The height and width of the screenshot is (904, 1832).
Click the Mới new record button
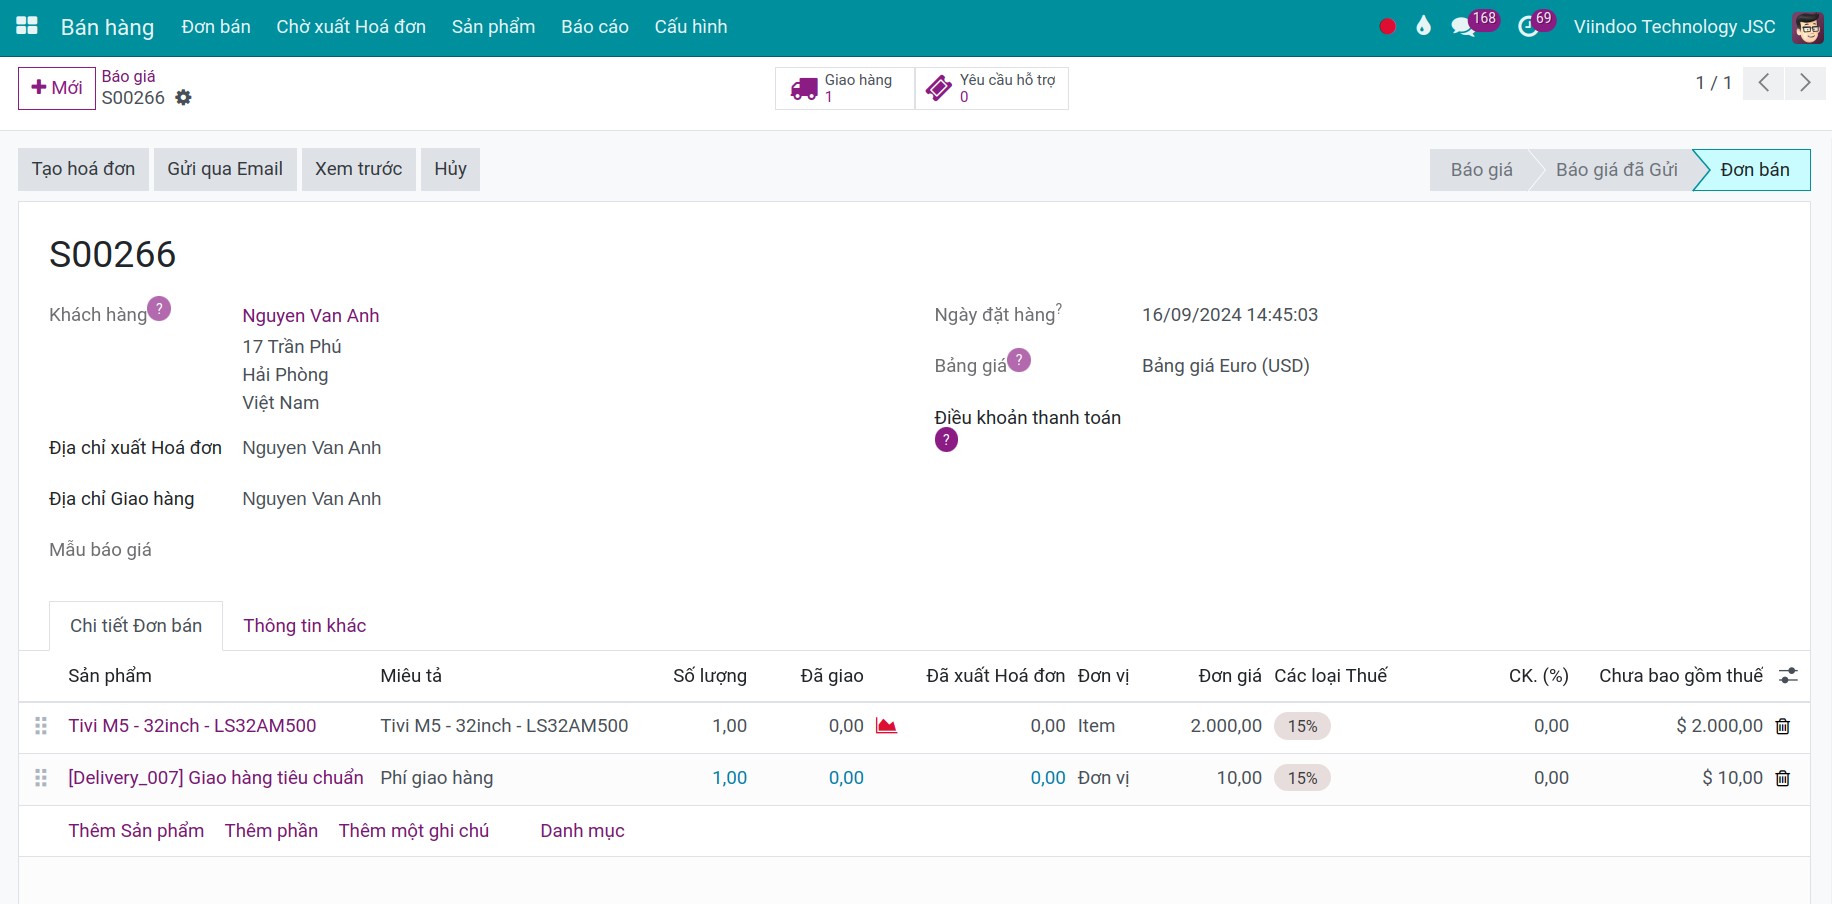click(57, 88)
